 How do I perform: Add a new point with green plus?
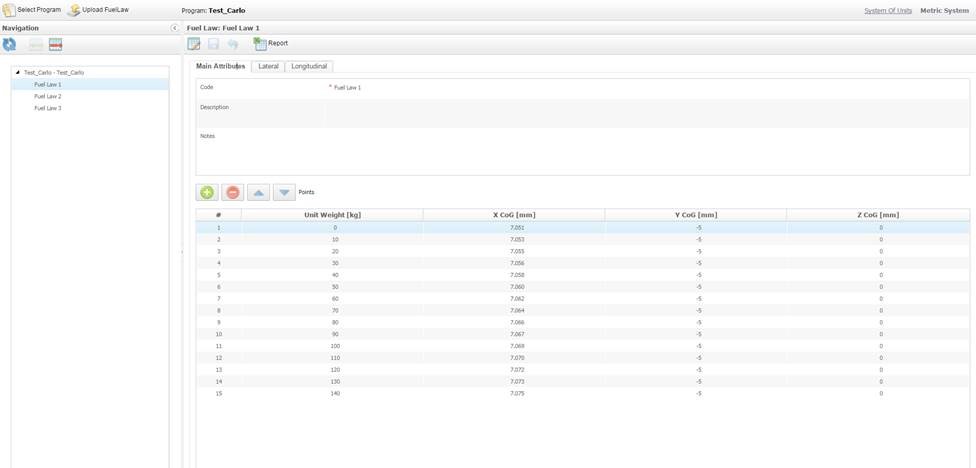click(x=207, y=192)
